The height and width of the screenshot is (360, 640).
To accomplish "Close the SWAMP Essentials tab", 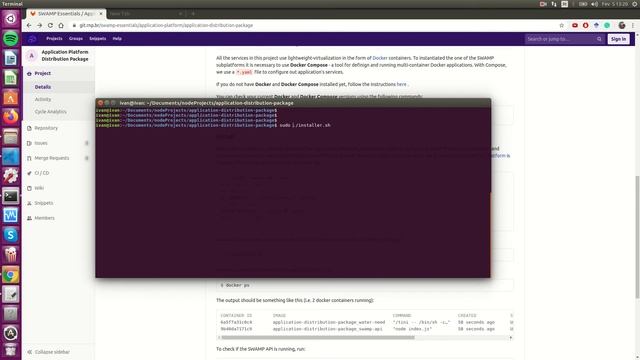I will tap(101, 13).
